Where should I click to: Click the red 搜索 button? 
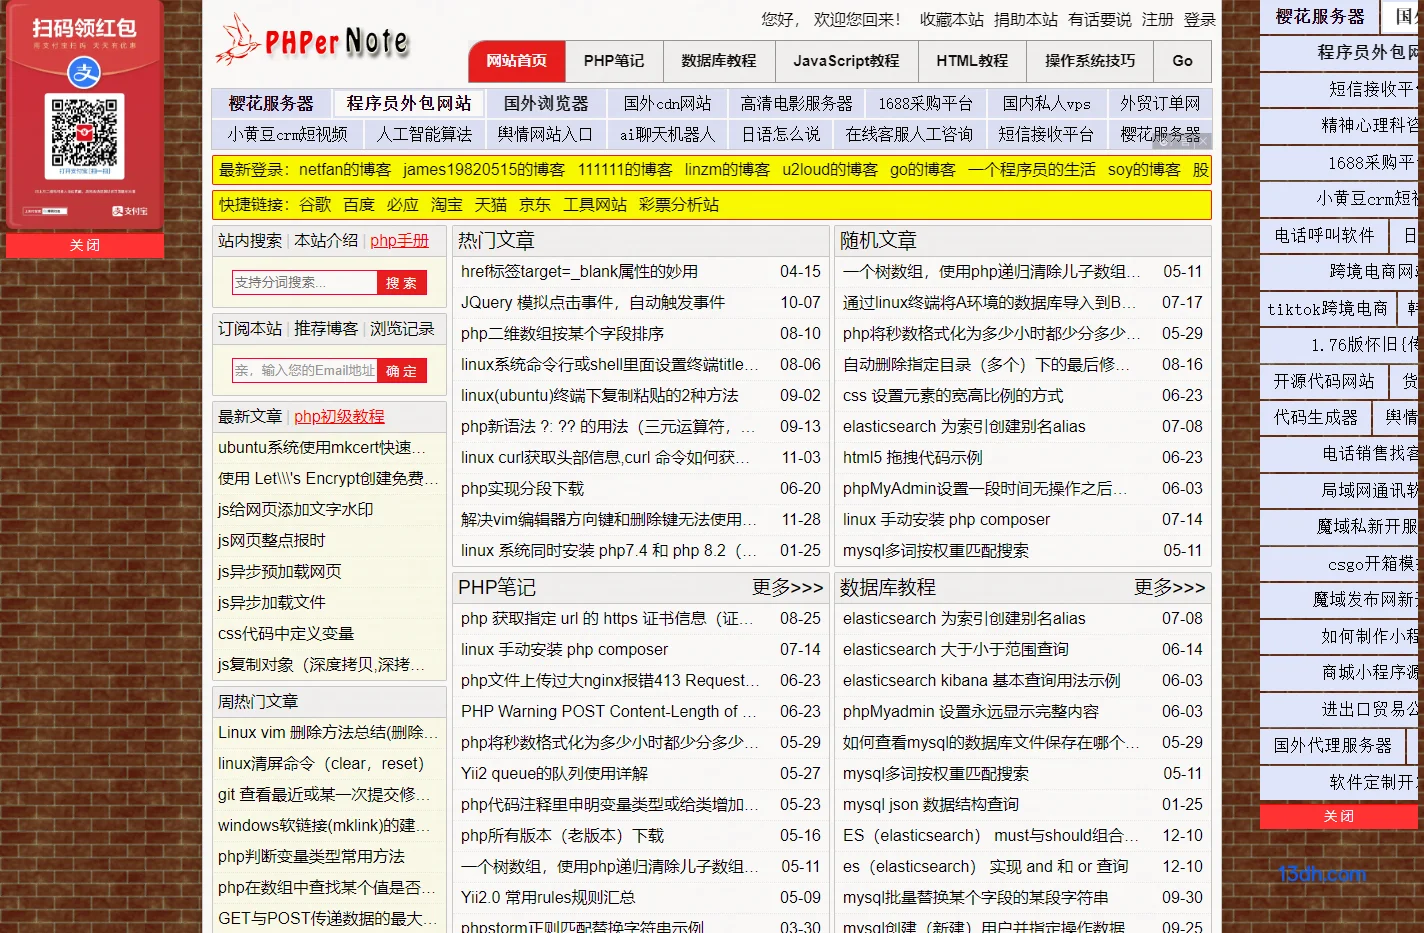(402, 283)
